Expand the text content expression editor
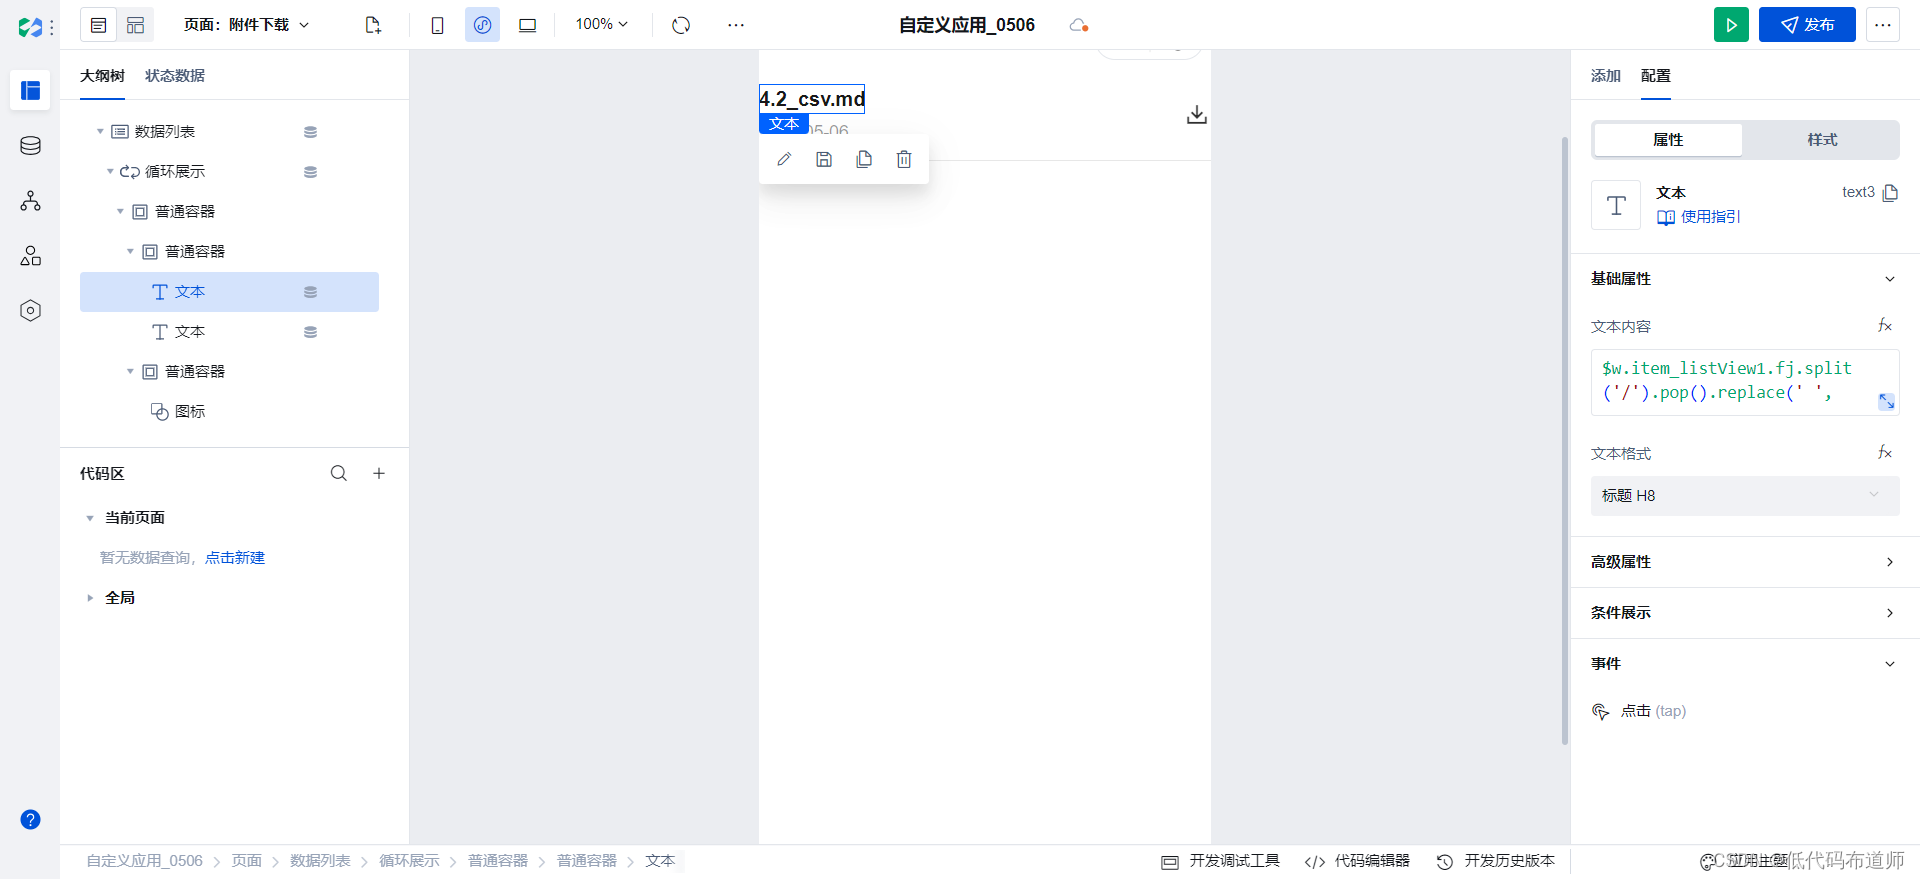1920x879 pixels. pyautogui.click(x=1886, y=401)
